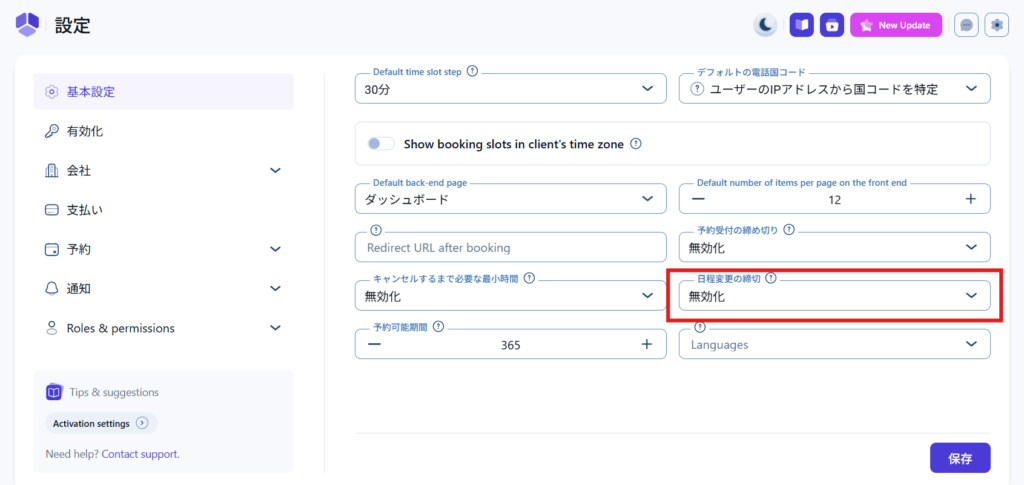Click help icon beside Default time slot step

pyautogui.click(x=472, y=72)
